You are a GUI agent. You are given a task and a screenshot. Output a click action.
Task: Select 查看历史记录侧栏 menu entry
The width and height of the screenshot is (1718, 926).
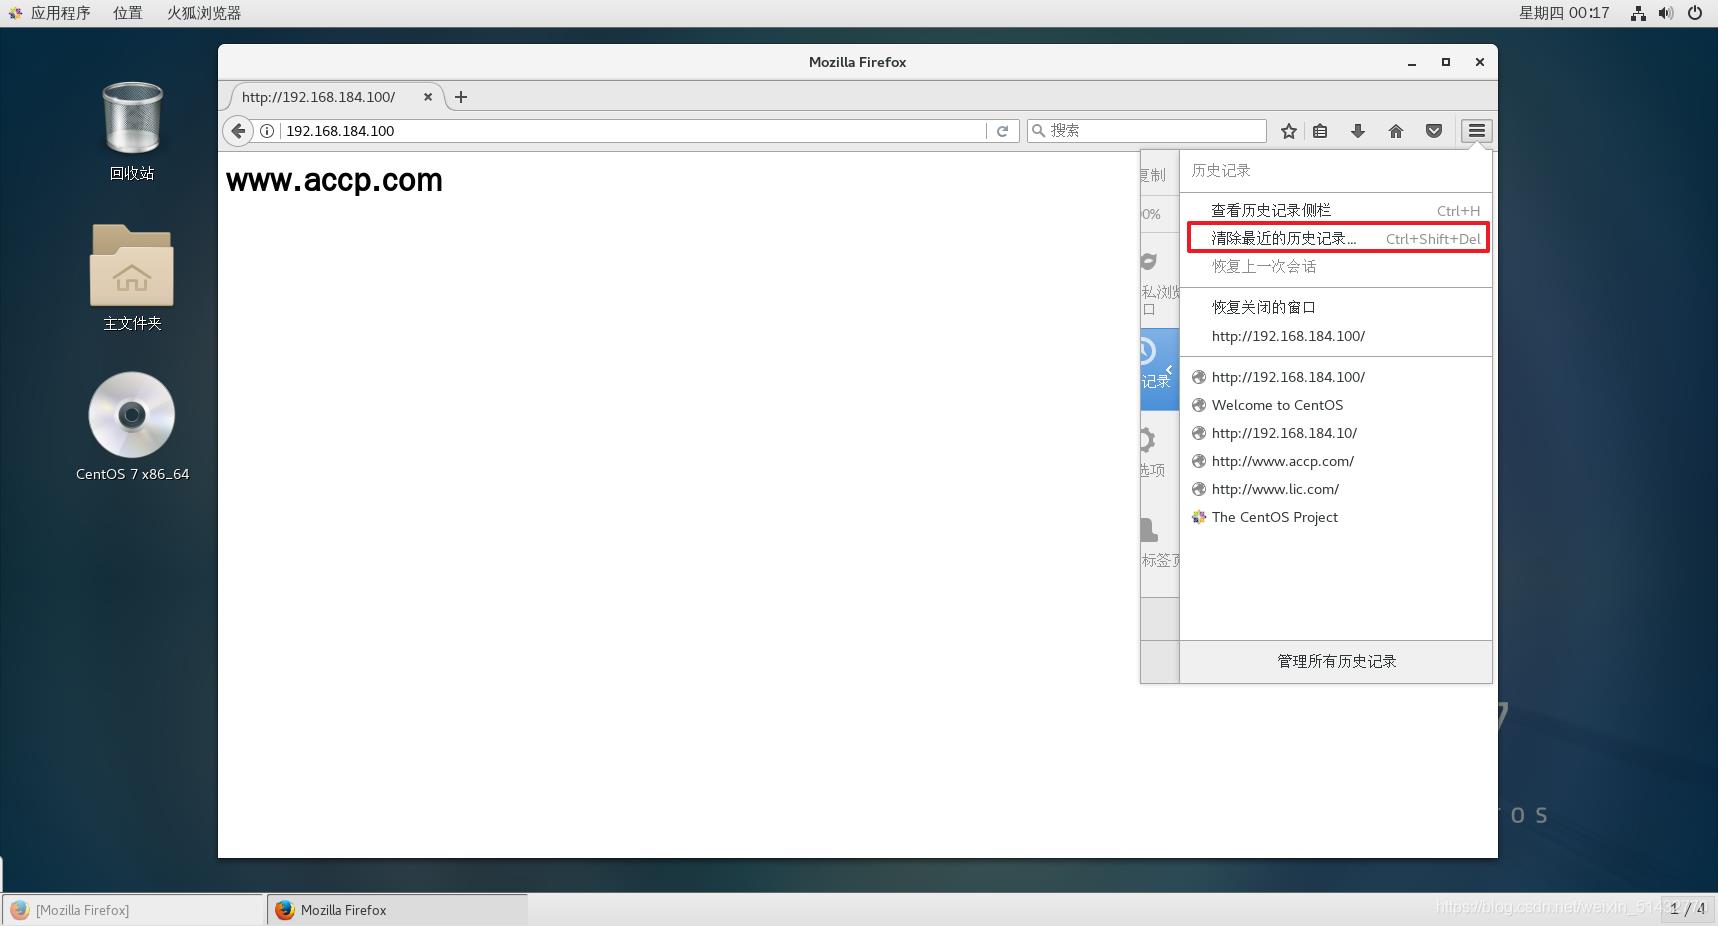(1336, 210)
